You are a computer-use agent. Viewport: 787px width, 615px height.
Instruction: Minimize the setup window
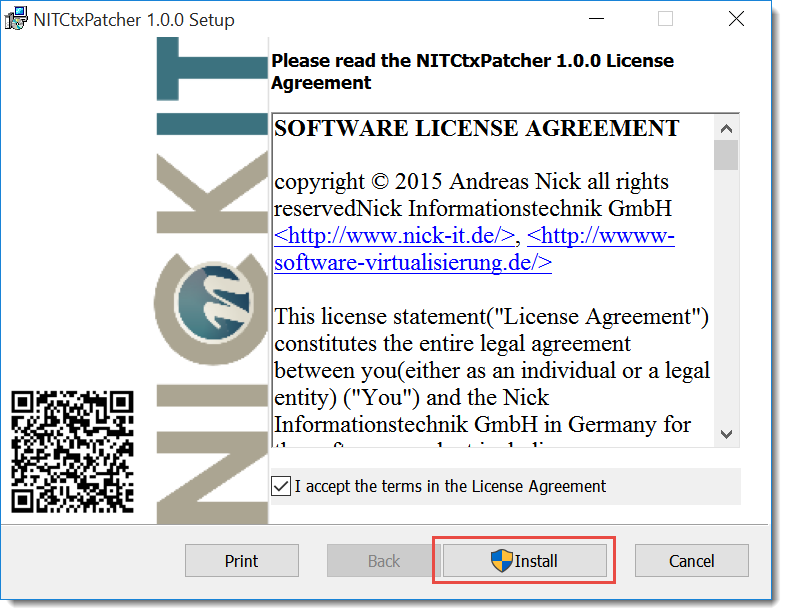tap(596, 19)
